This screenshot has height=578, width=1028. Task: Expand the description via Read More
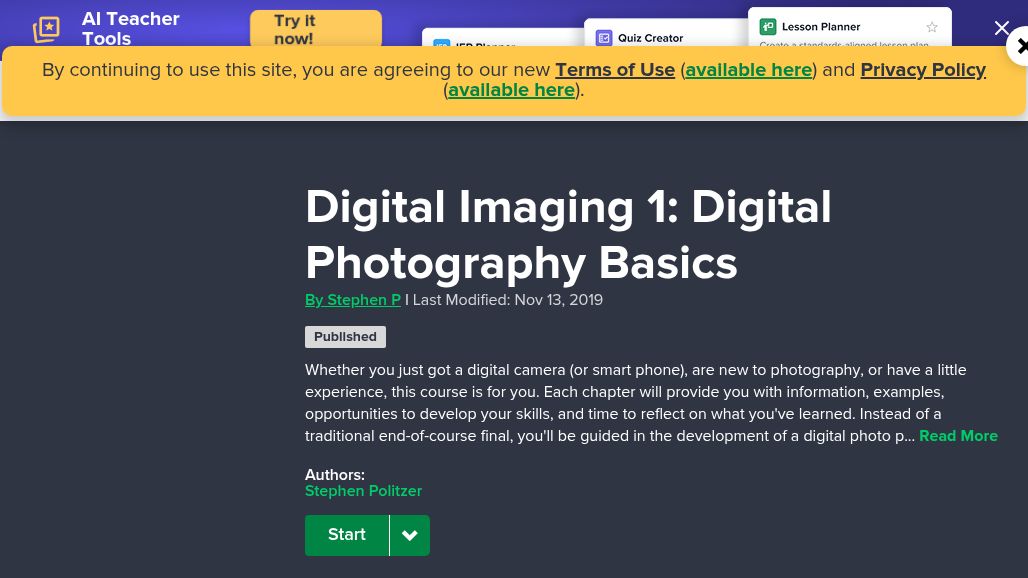(958, 436)
